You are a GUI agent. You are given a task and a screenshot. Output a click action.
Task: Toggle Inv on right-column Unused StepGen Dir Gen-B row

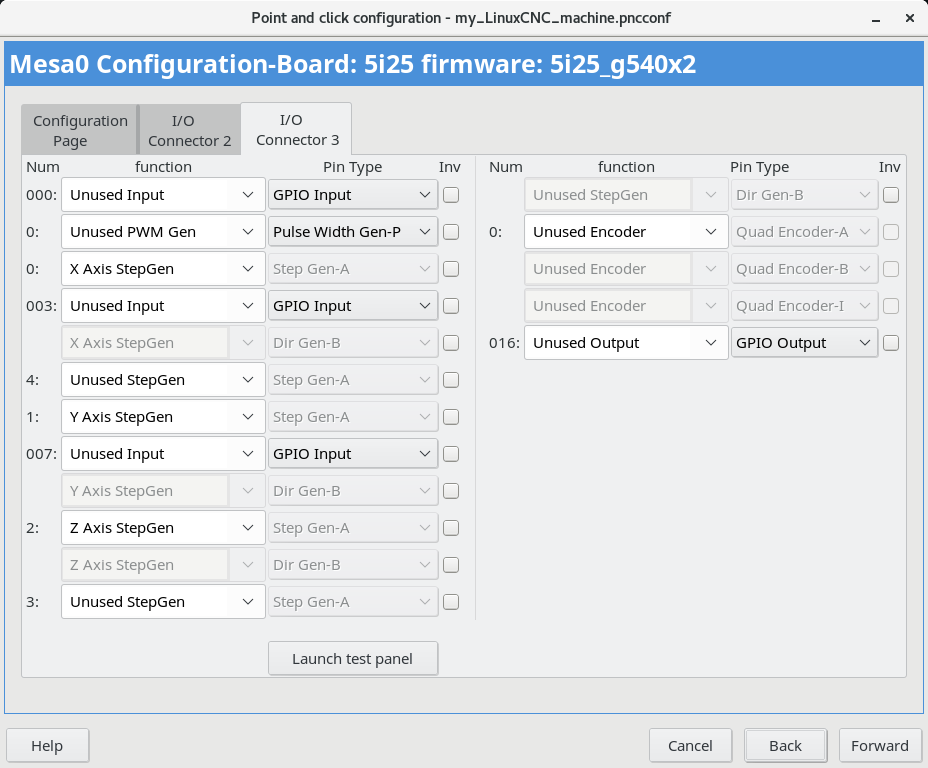(x=891, y=195)
